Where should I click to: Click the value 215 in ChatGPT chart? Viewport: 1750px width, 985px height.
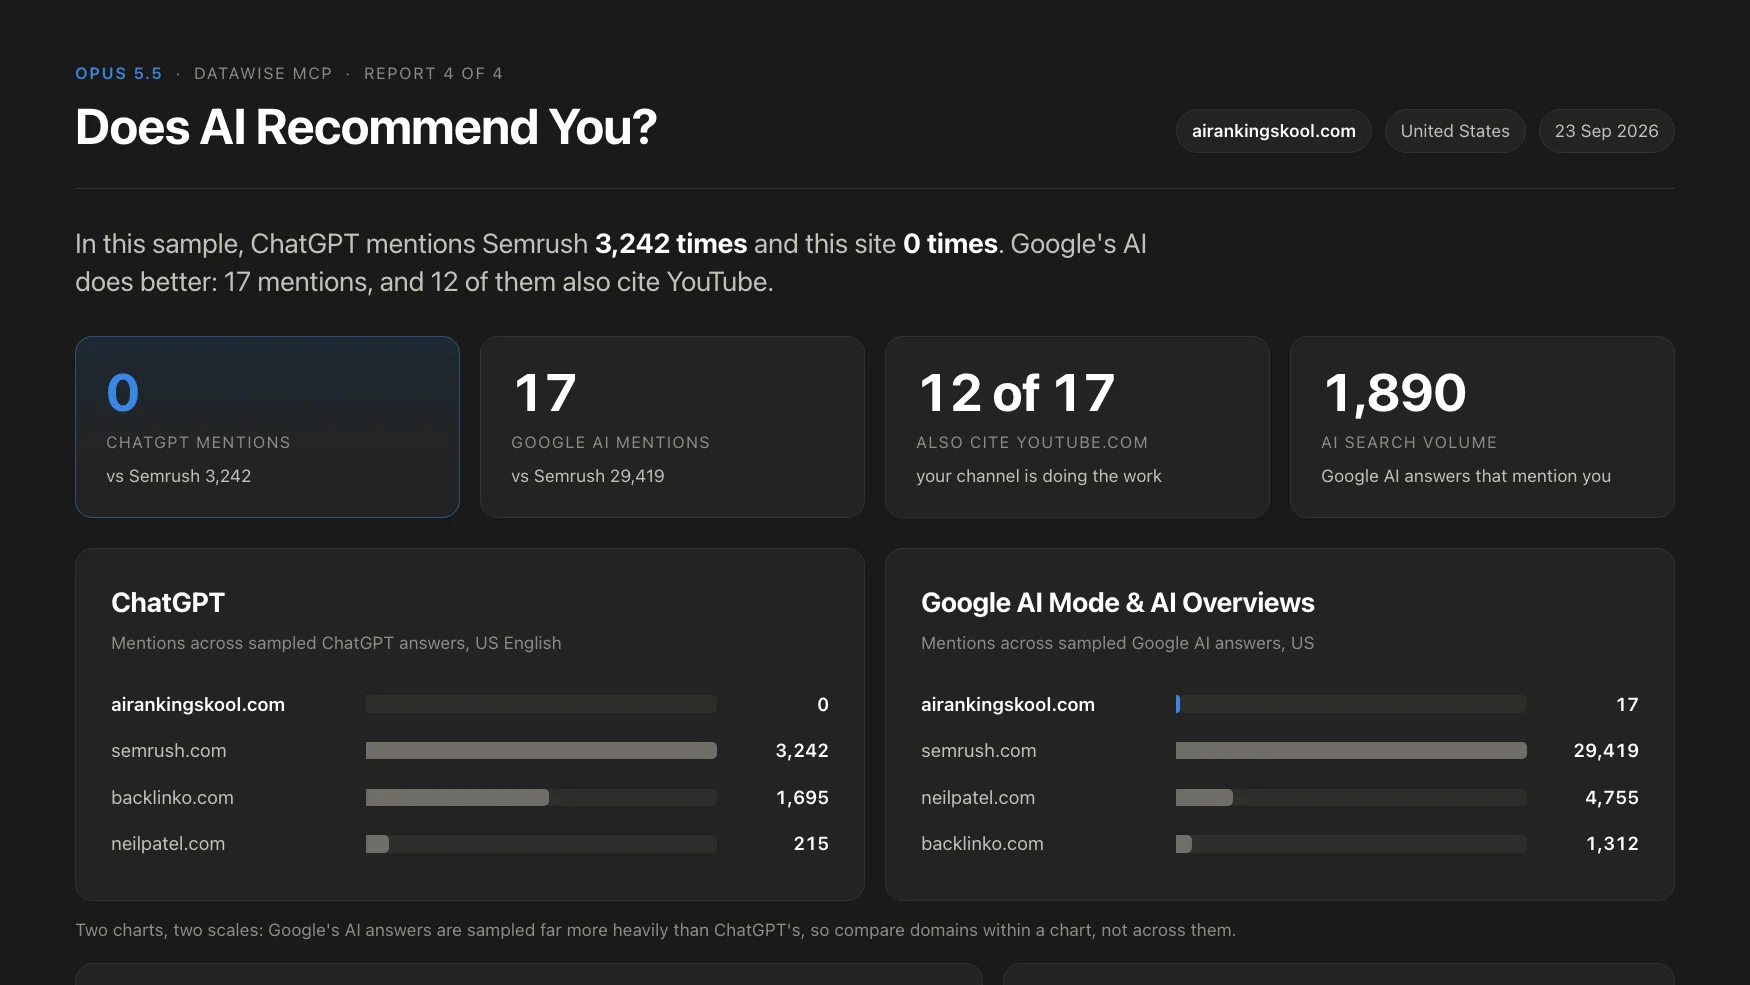811,843
